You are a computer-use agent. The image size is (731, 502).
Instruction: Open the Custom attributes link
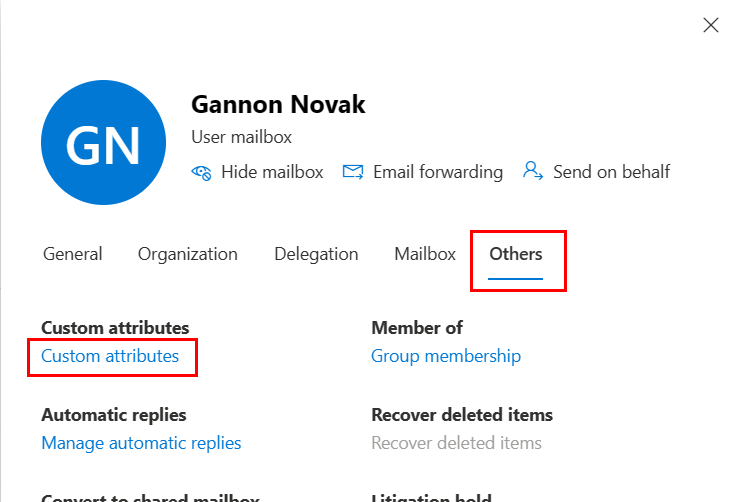pos(110,356)
